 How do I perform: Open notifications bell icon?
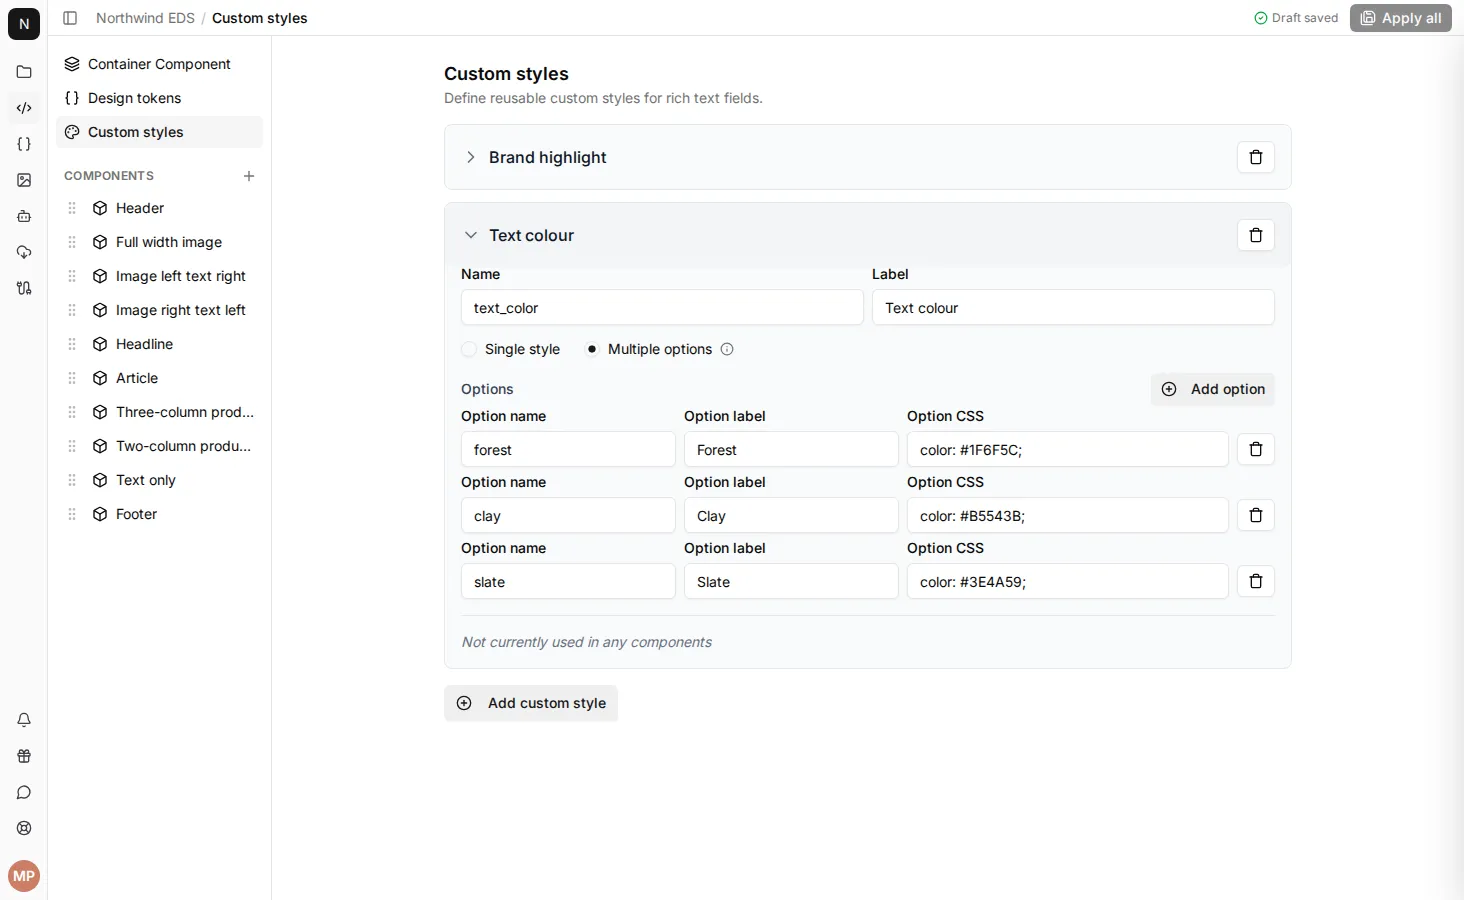(24, 720)
